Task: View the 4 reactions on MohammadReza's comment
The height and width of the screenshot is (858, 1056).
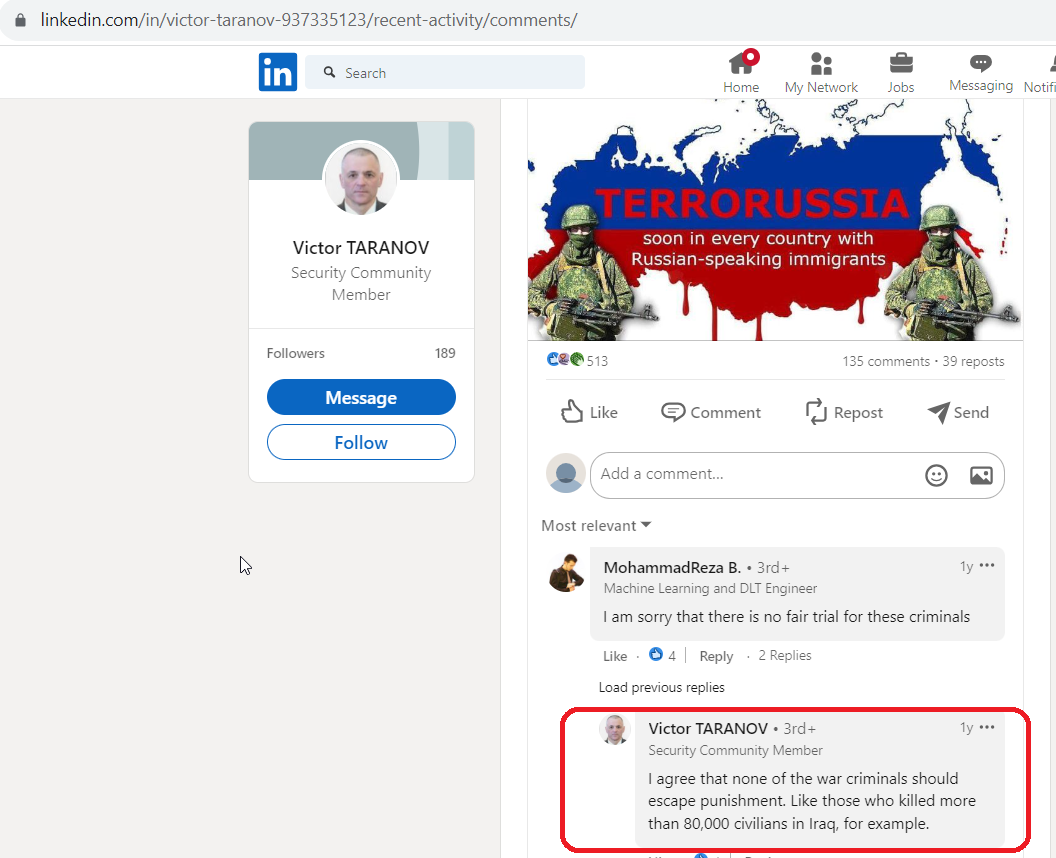Action: coord(662,655)
